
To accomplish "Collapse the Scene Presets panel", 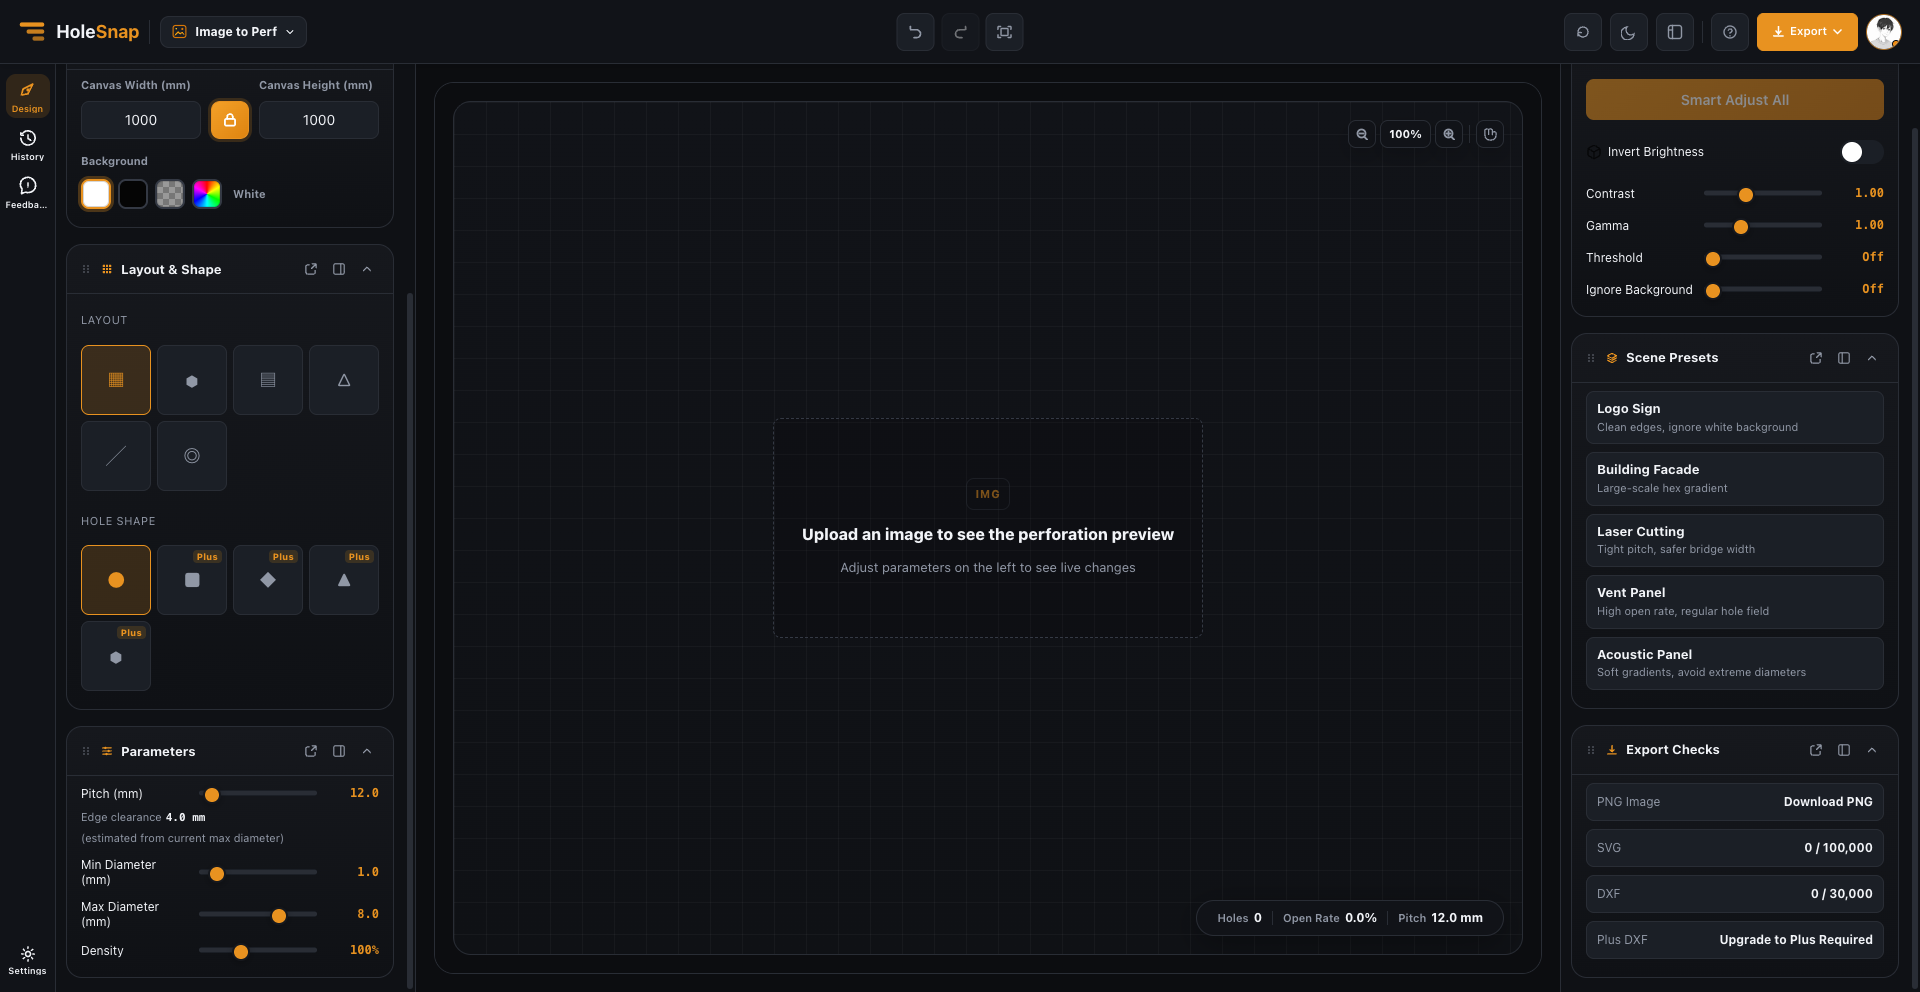I will click(x=1872, y=358).
